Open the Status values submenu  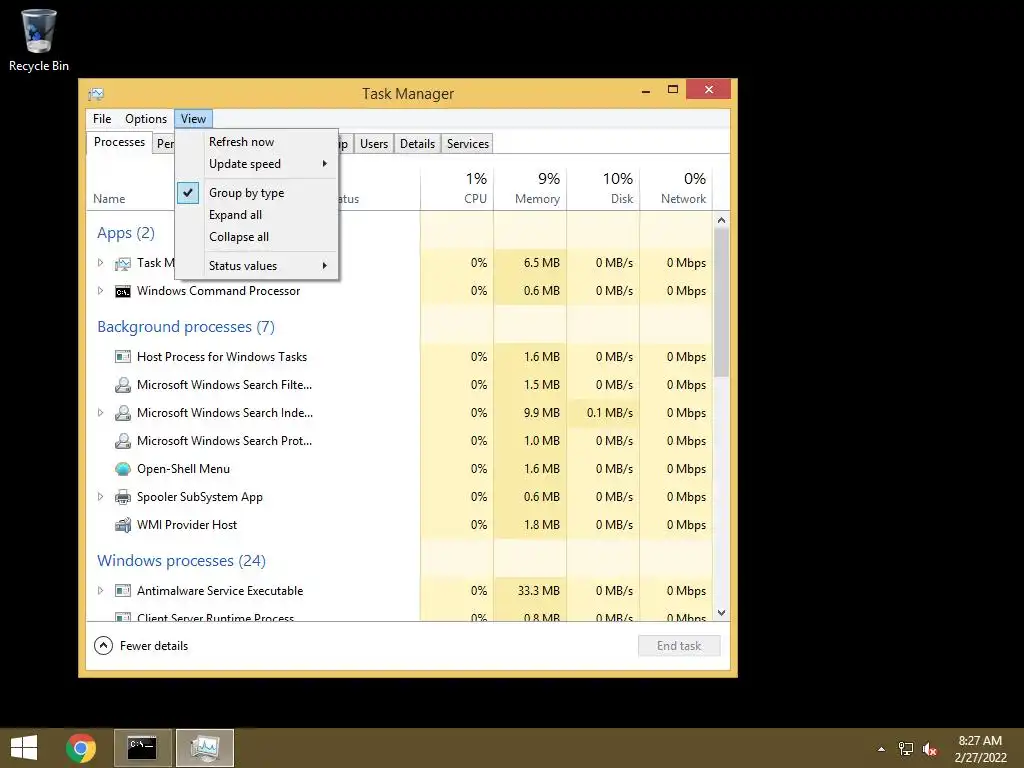click(257, 266)
